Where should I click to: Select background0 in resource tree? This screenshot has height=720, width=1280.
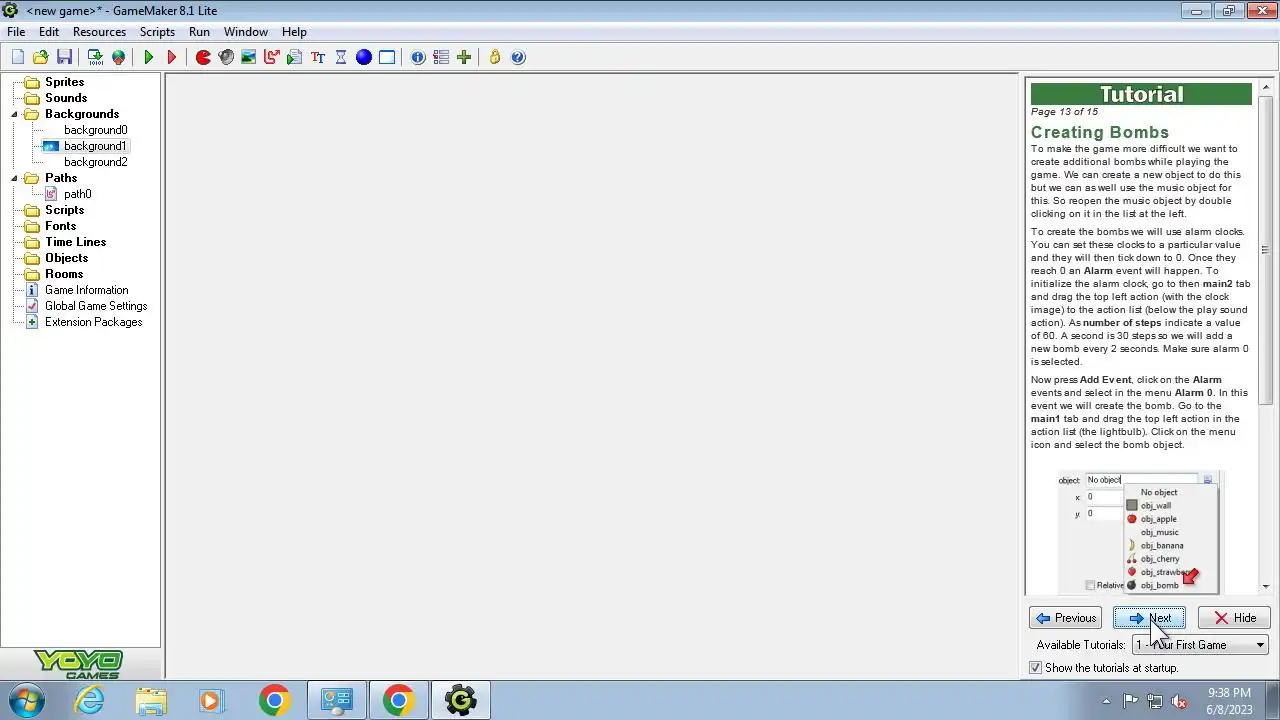click(x=95, y=130)
